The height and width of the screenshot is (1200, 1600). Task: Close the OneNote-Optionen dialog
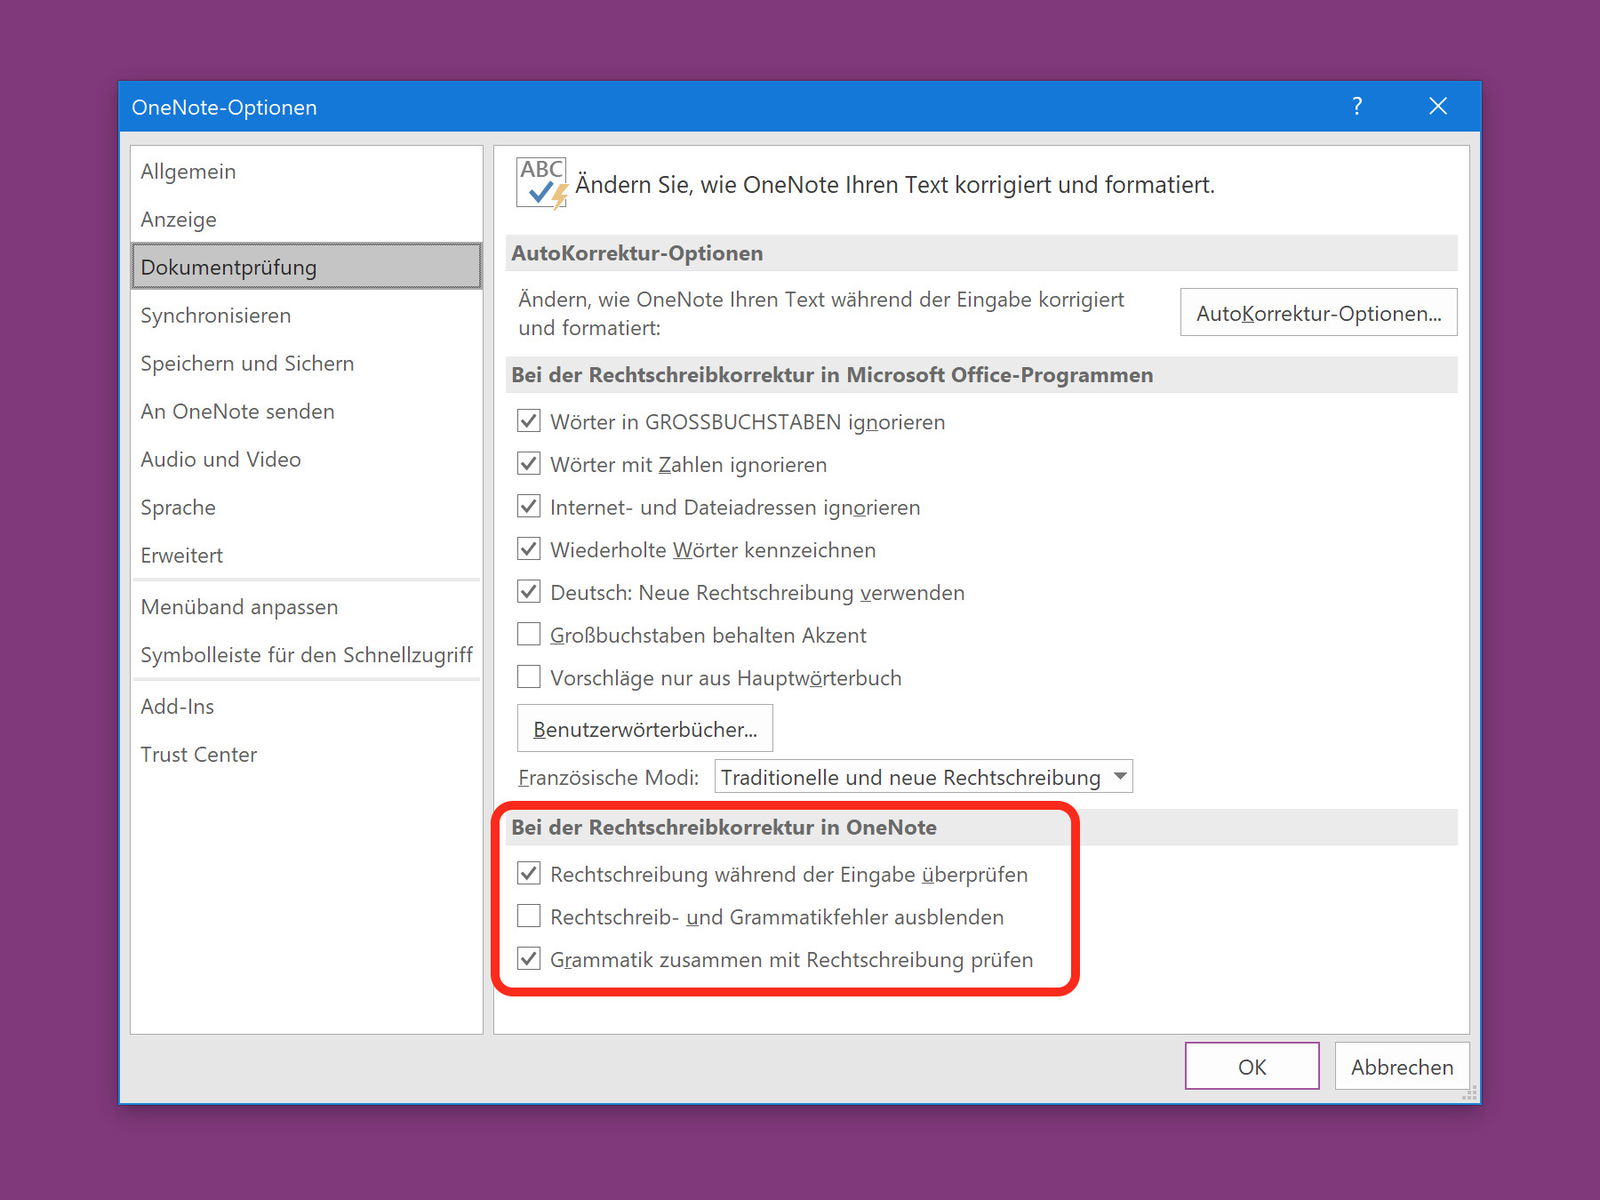tap(1438, 106)
